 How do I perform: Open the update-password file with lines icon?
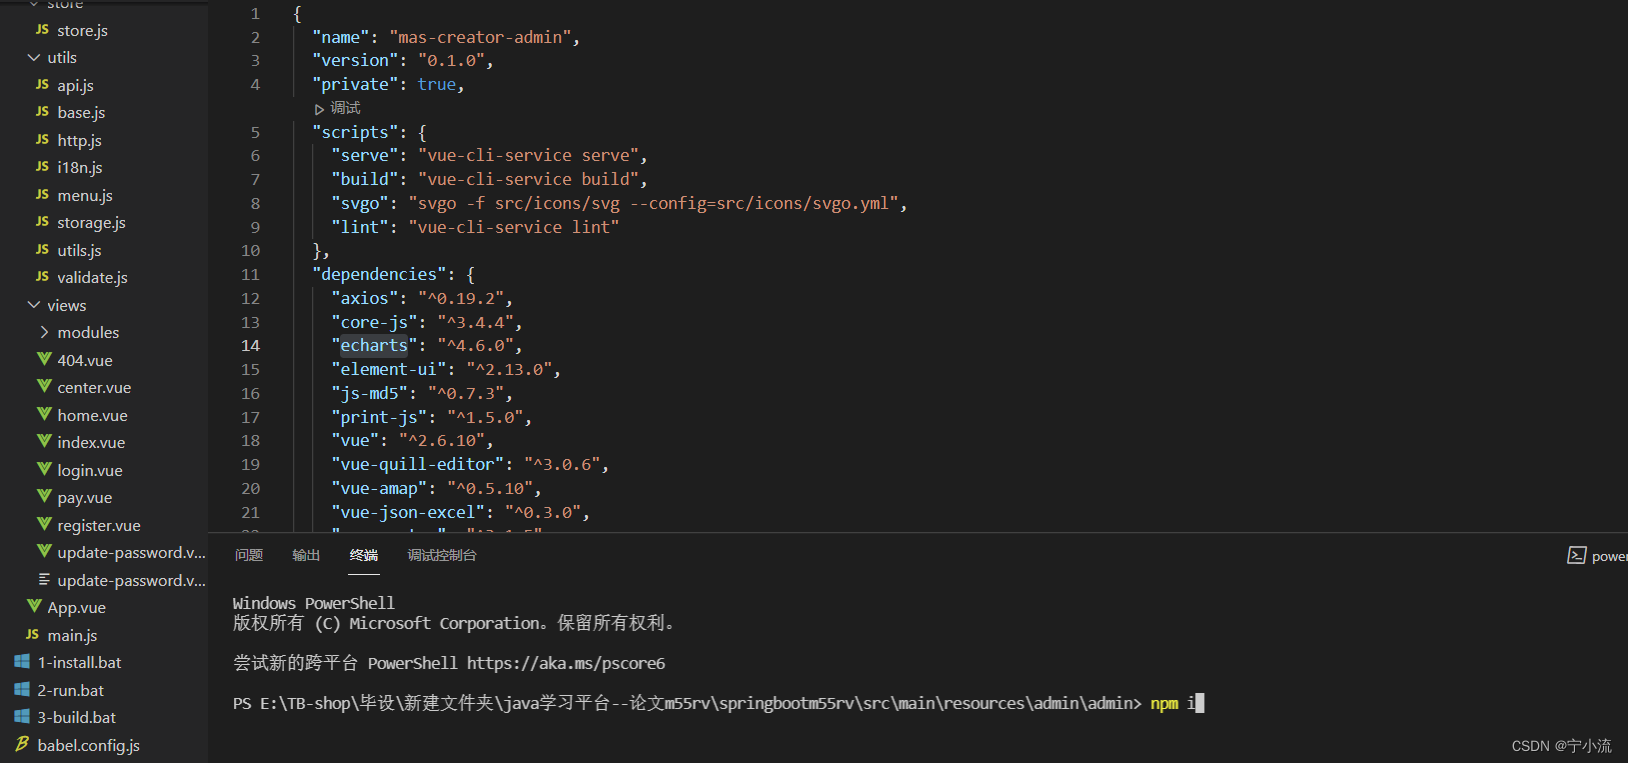tap(131, 580)
